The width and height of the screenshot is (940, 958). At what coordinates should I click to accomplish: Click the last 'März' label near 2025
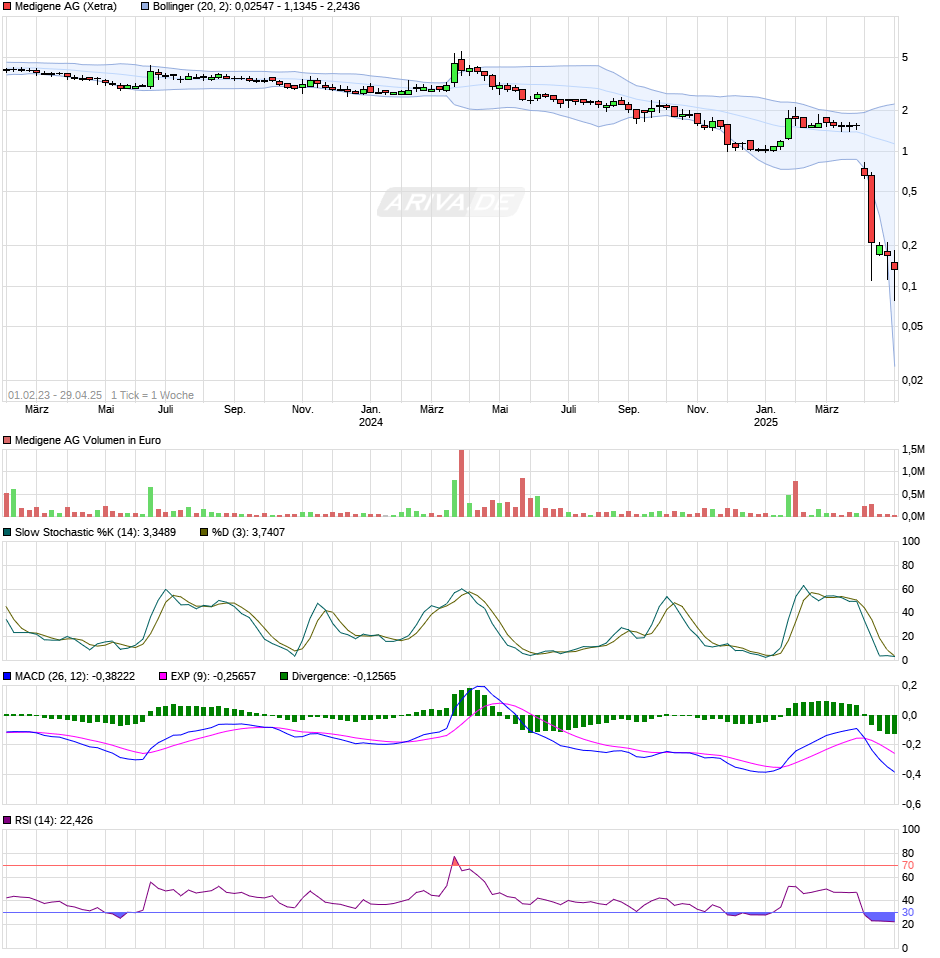click(826, 409)
